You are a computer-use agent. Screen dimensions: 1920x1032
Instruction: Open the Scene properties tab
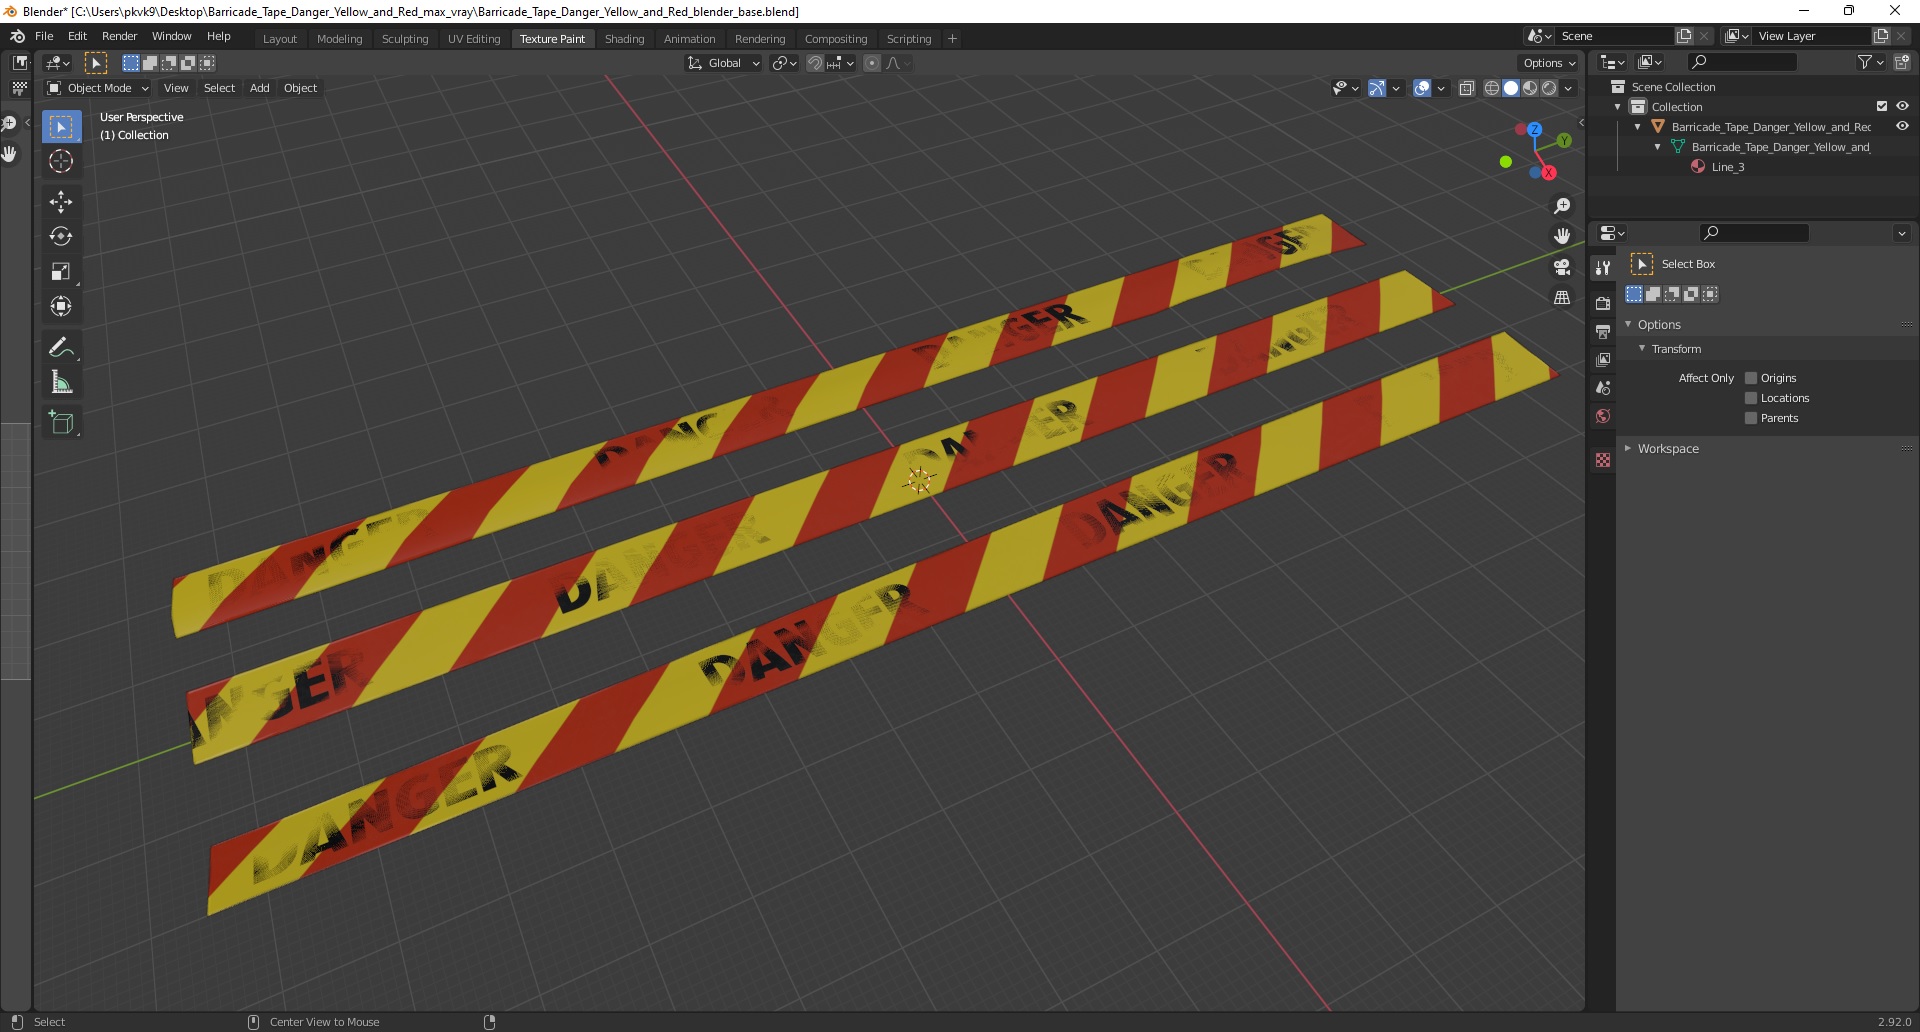click(x=1603, y=387)
